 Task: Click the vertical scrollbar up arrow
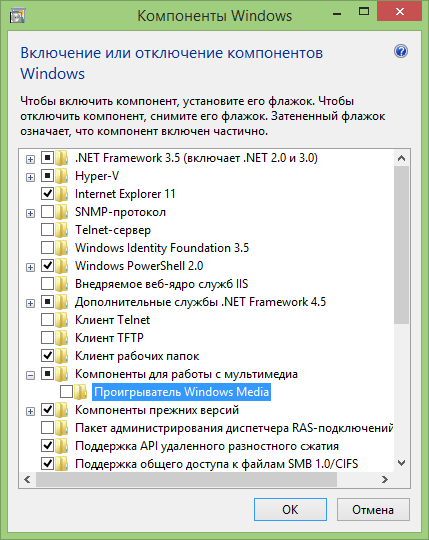click(401, 158)
